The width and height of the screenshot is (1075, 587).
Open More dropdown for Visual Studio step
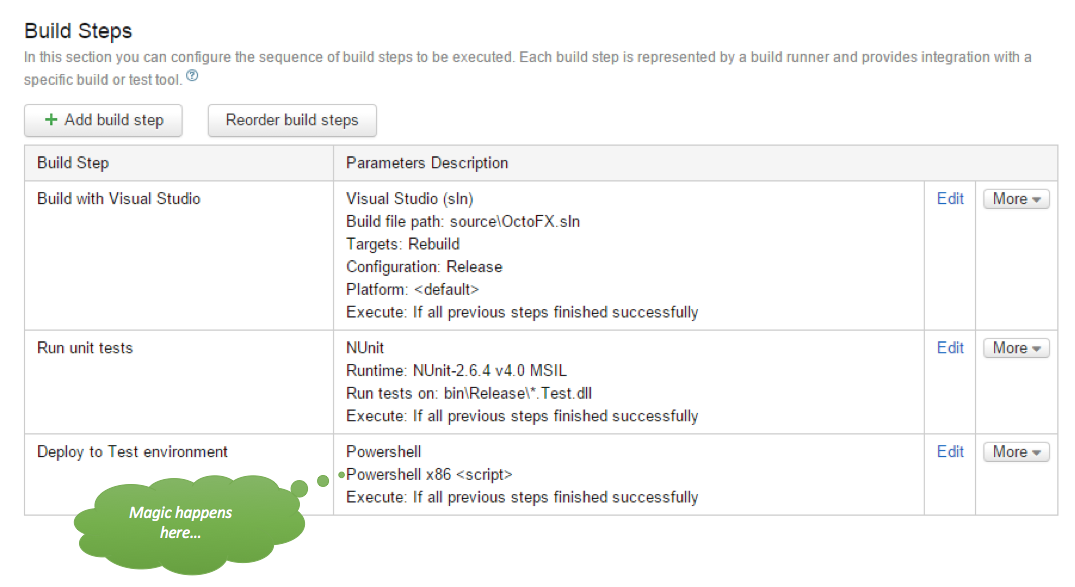tap(1016, 199)
